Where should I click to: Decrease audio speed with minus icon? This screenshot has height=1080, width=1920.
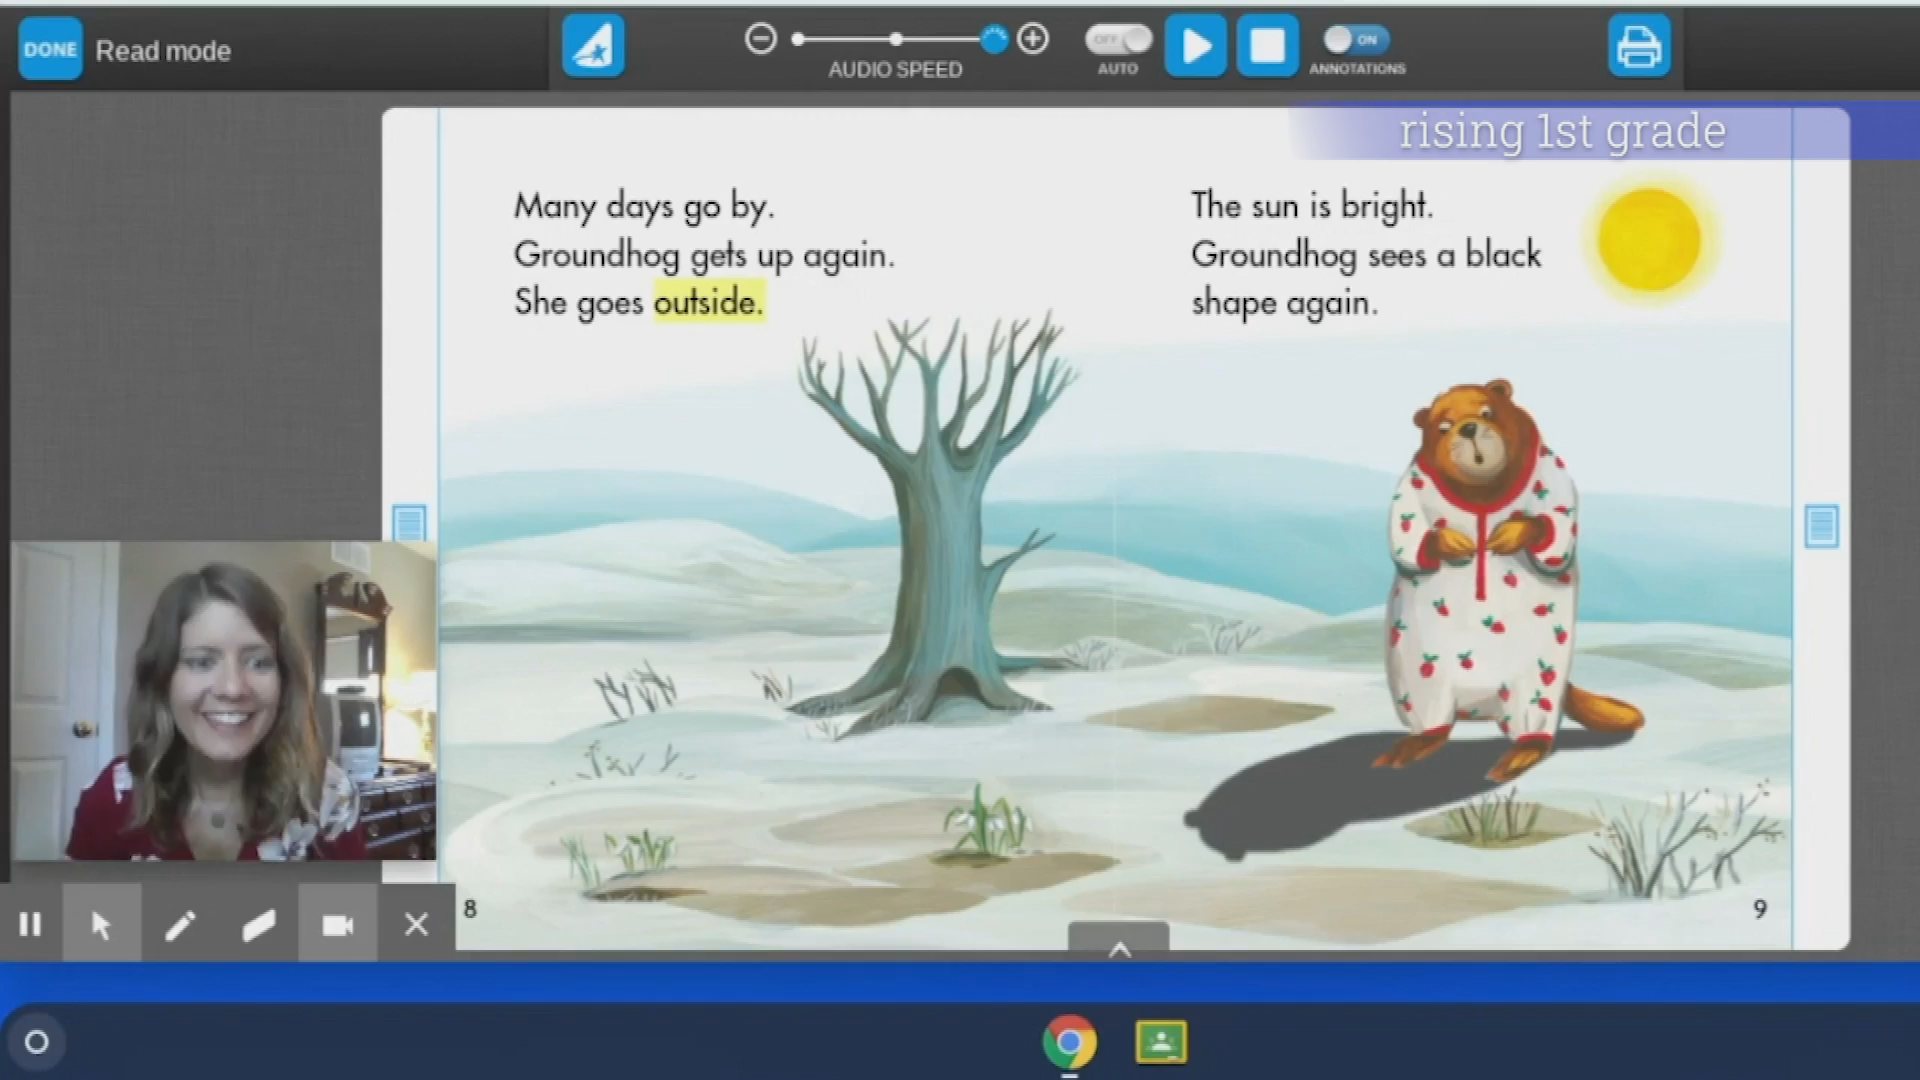click(x=760, y=39)
